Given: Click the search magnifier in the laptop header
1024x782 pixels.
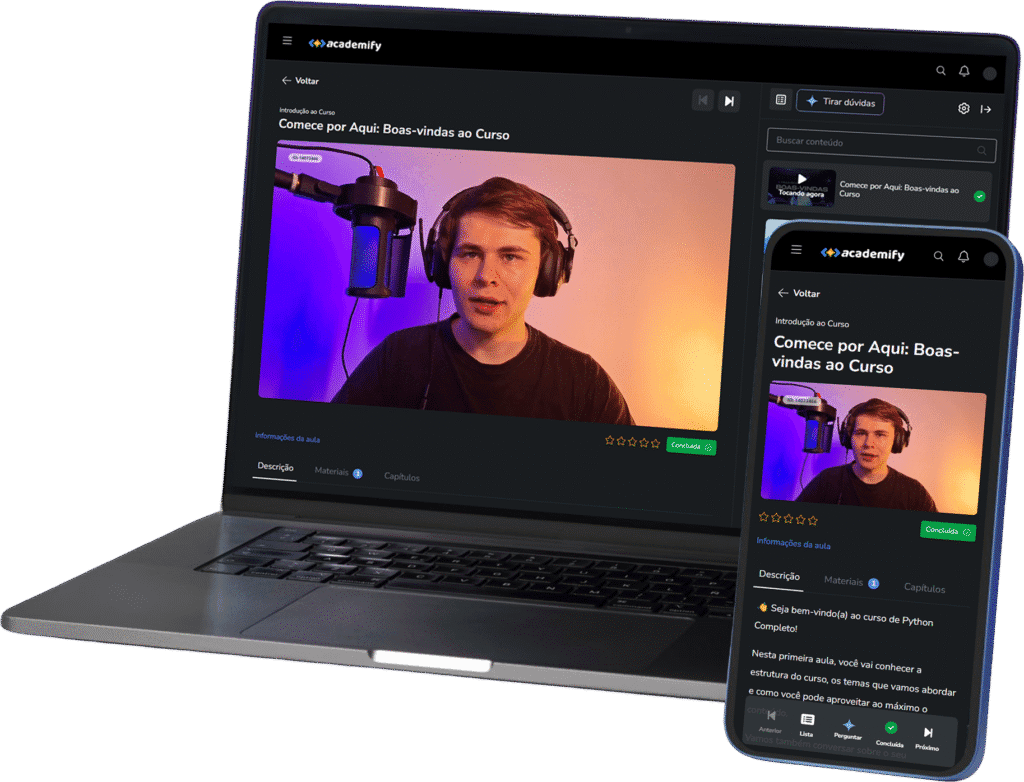Looking at the screenshot, I should point(940,71).
